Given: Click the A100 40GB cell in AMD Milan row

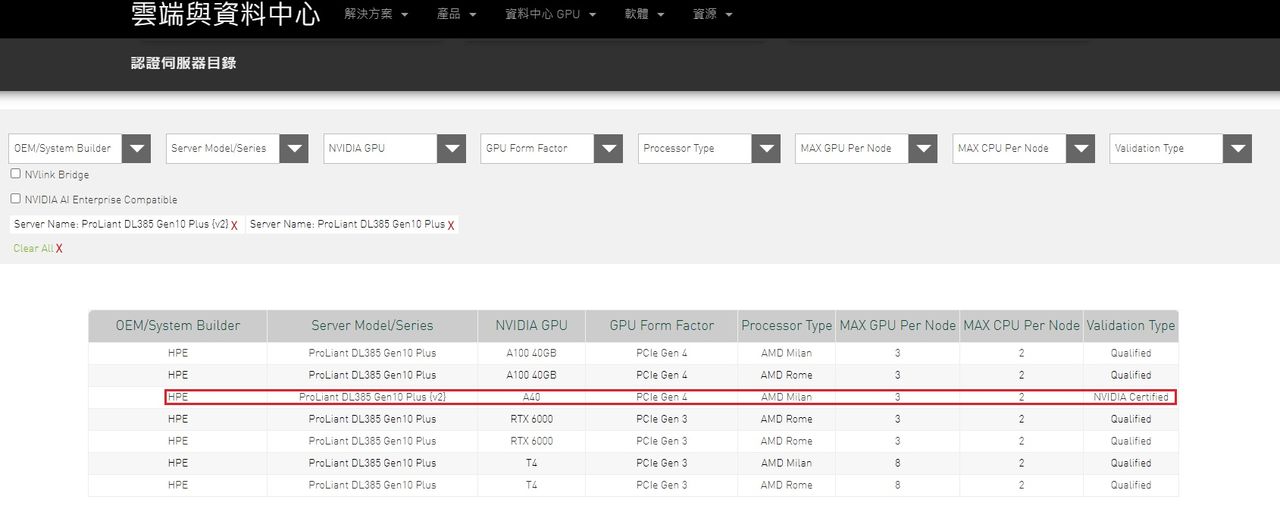Looking at the screenshot, I should click(531, 353).
